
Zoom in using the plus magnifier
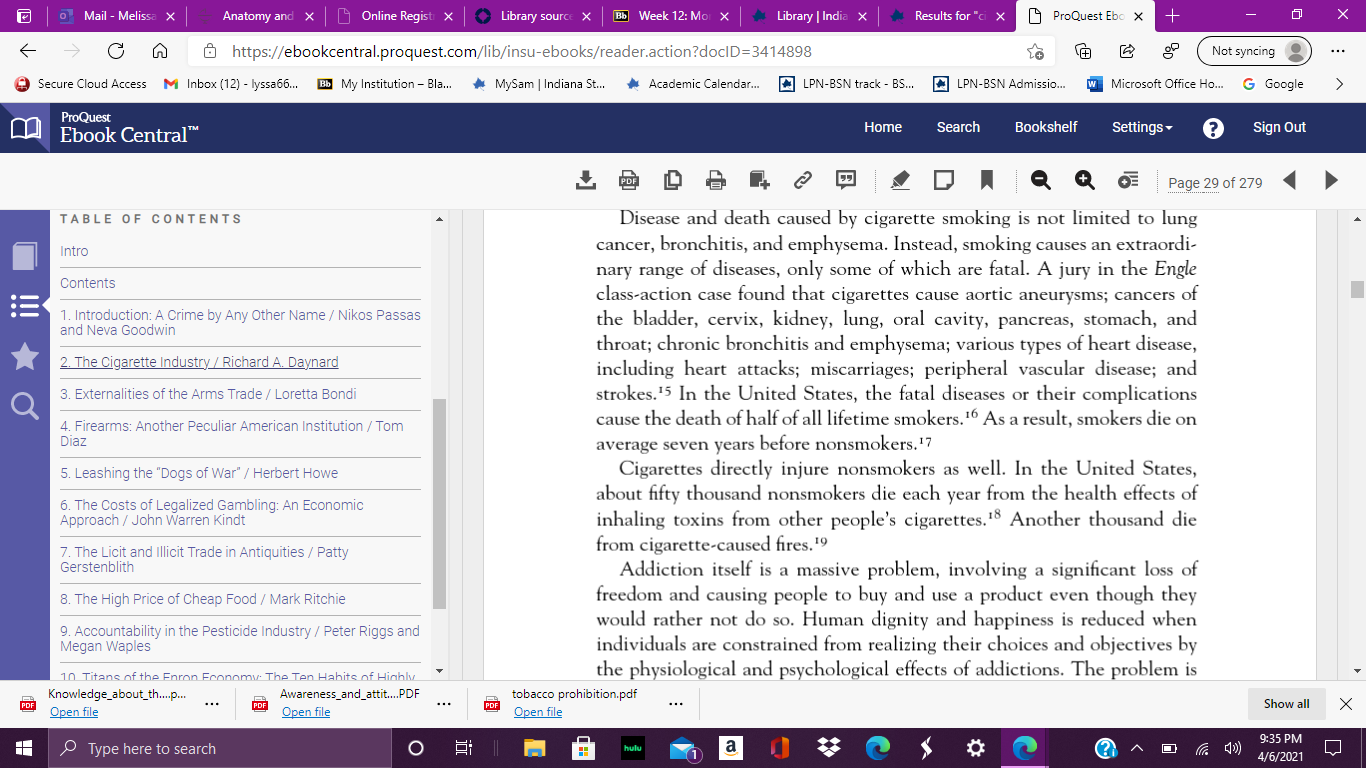[1085, 180]
